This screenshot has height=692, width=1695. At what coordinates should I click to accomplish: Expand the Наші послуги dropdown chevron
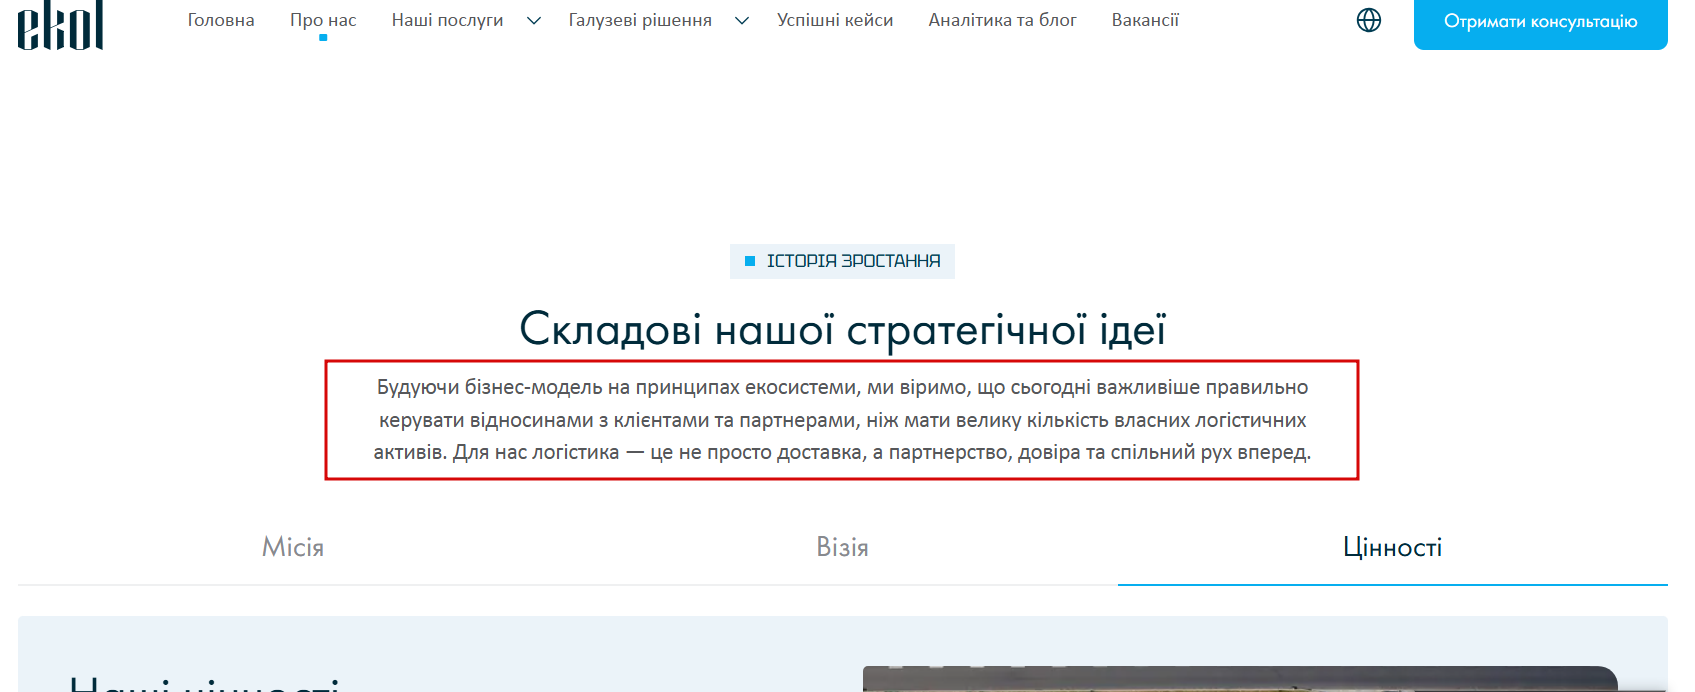(534, 21)
